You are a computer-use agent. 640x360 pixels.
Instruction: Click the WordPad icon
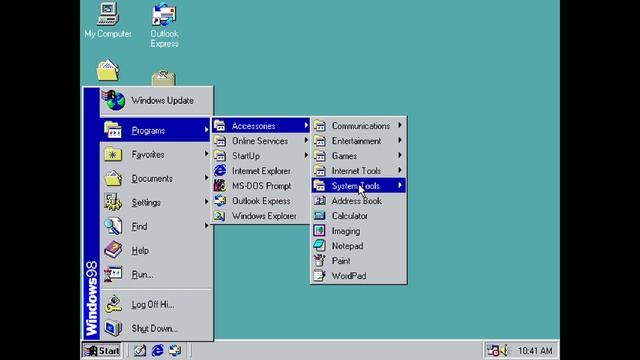coord(320,276)
